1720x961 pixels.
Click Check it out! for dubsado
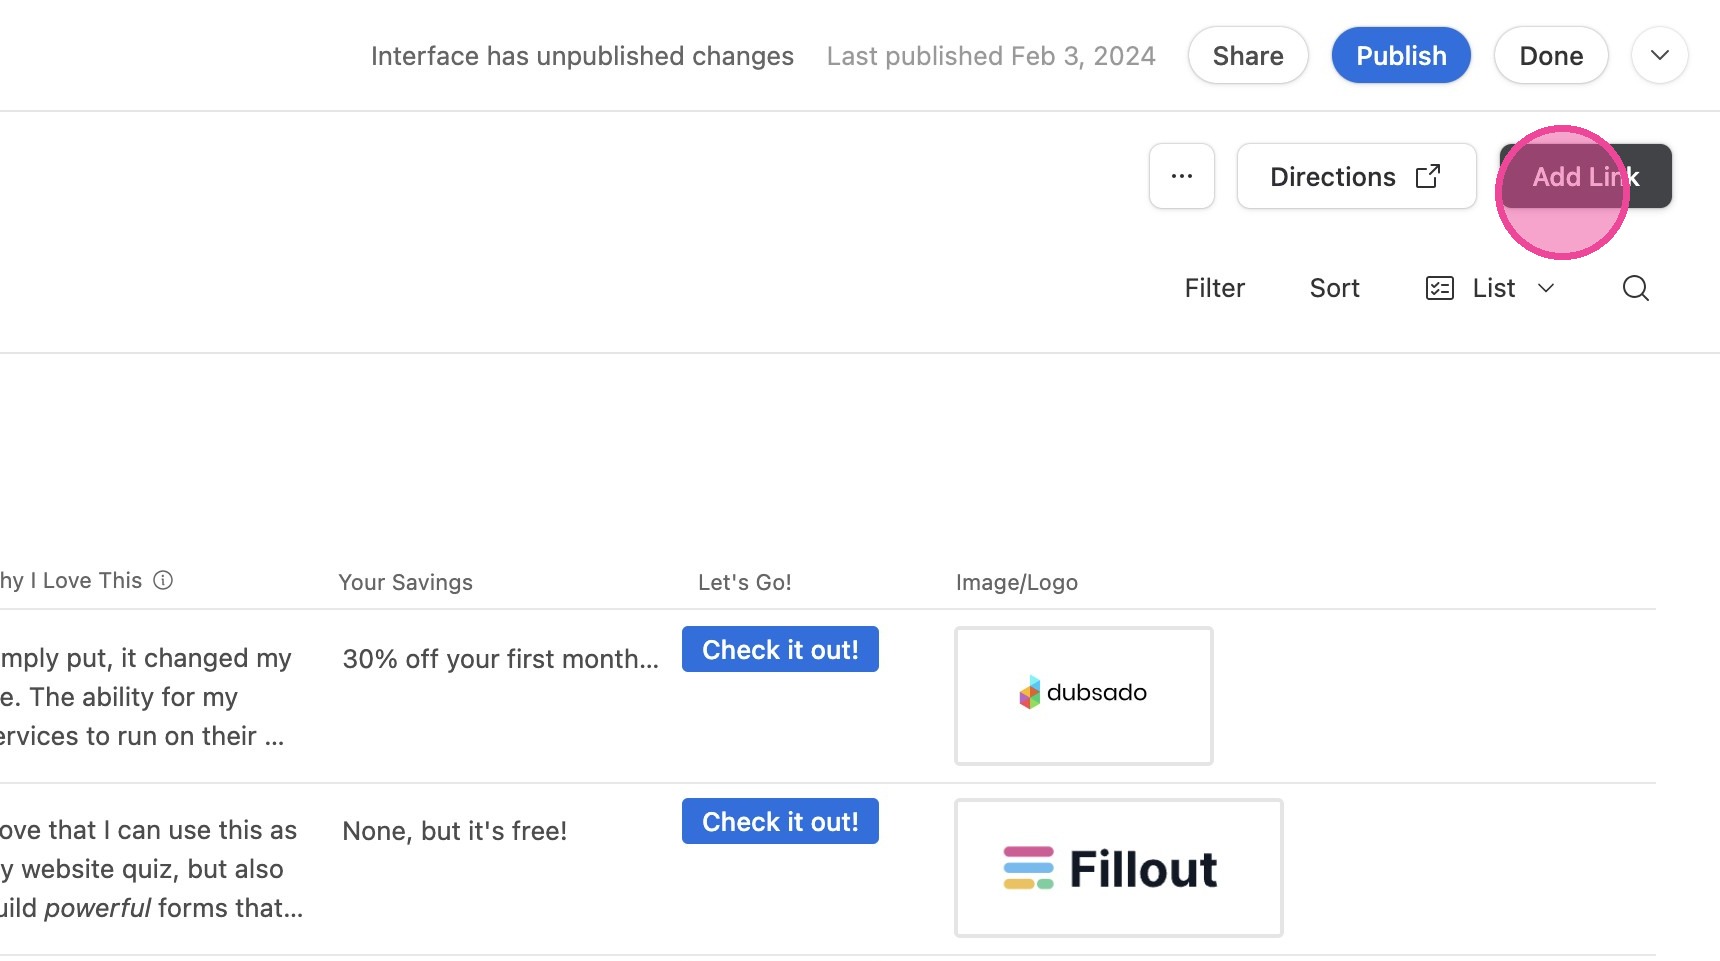point(780,649)
